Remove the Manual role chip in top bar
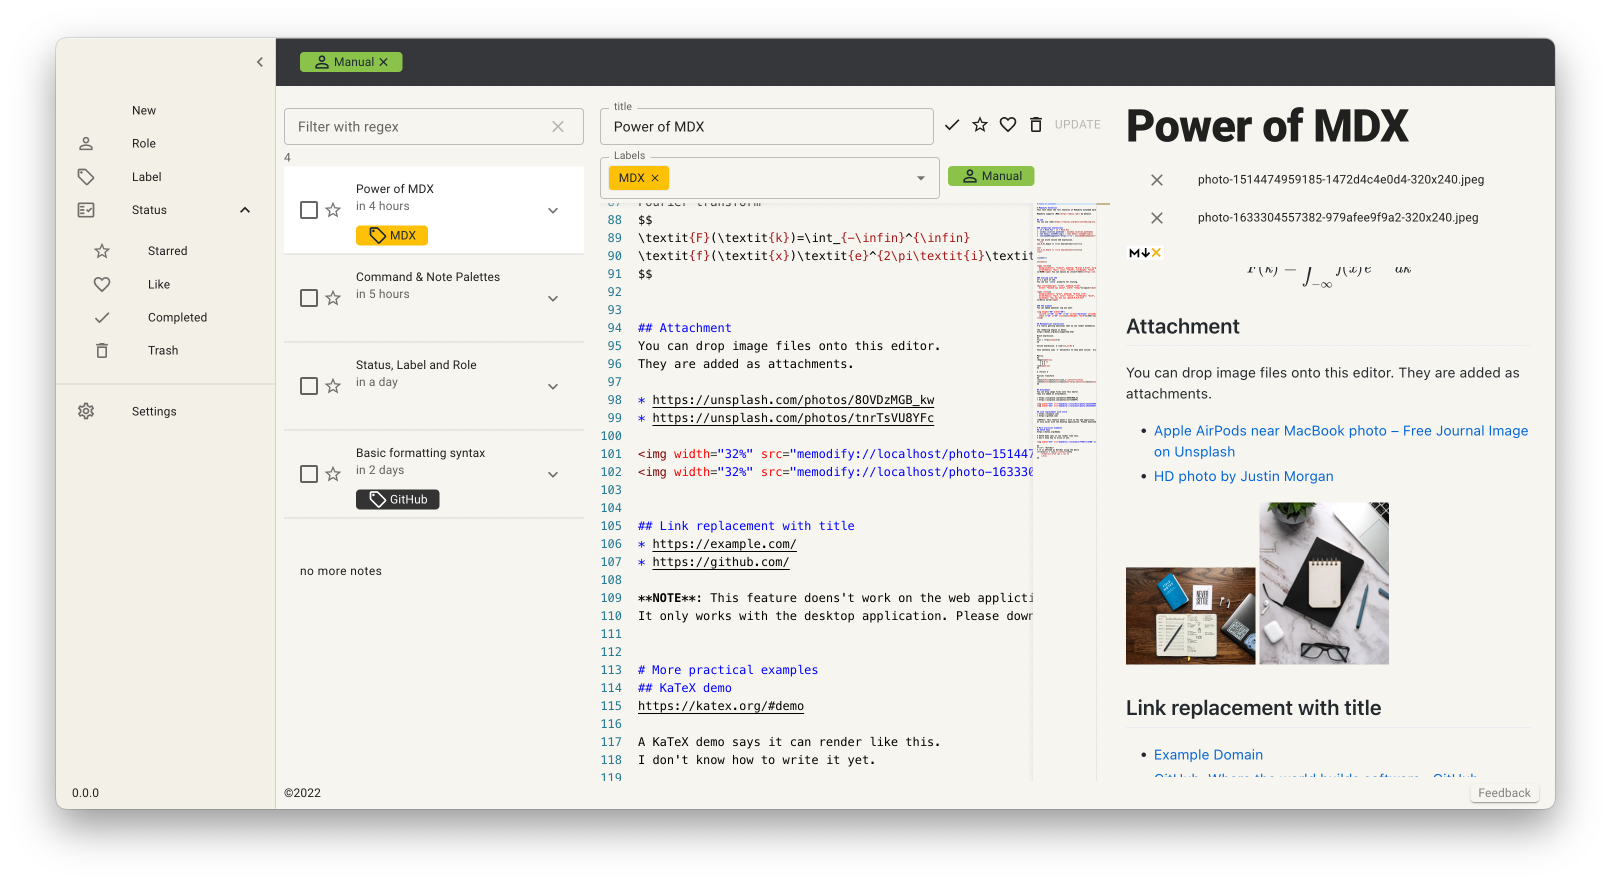This screenshot has width=1611, height=883. [383, 62]
